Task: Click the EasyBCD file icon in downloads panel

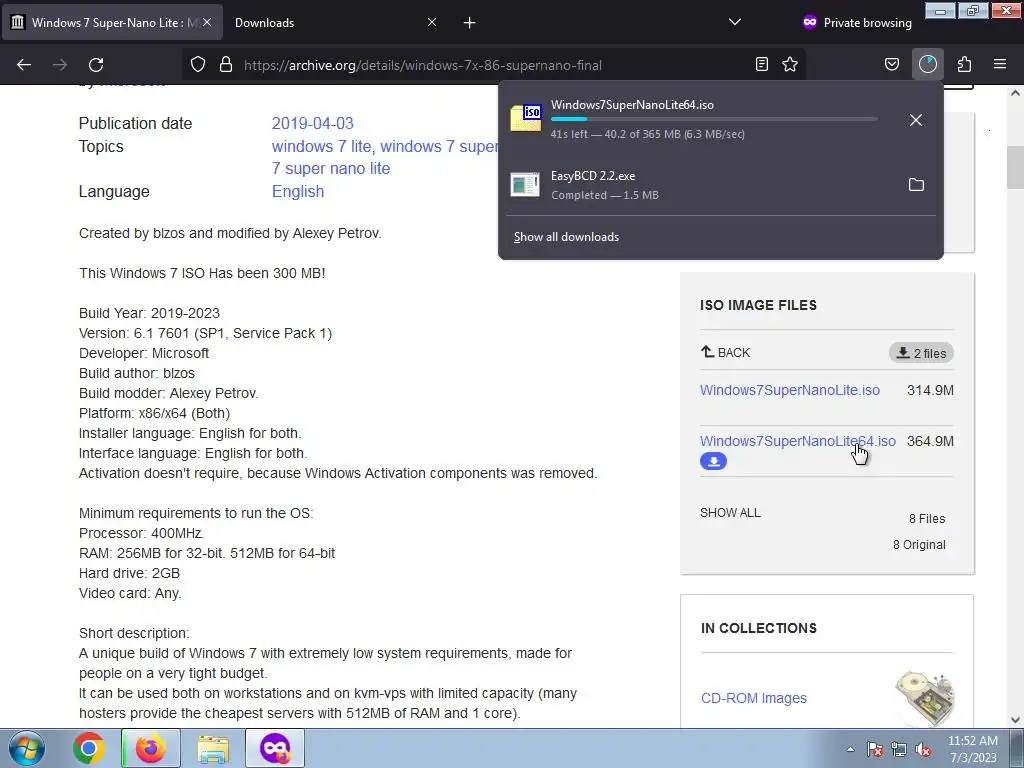Action: click(x=525, y=185)
